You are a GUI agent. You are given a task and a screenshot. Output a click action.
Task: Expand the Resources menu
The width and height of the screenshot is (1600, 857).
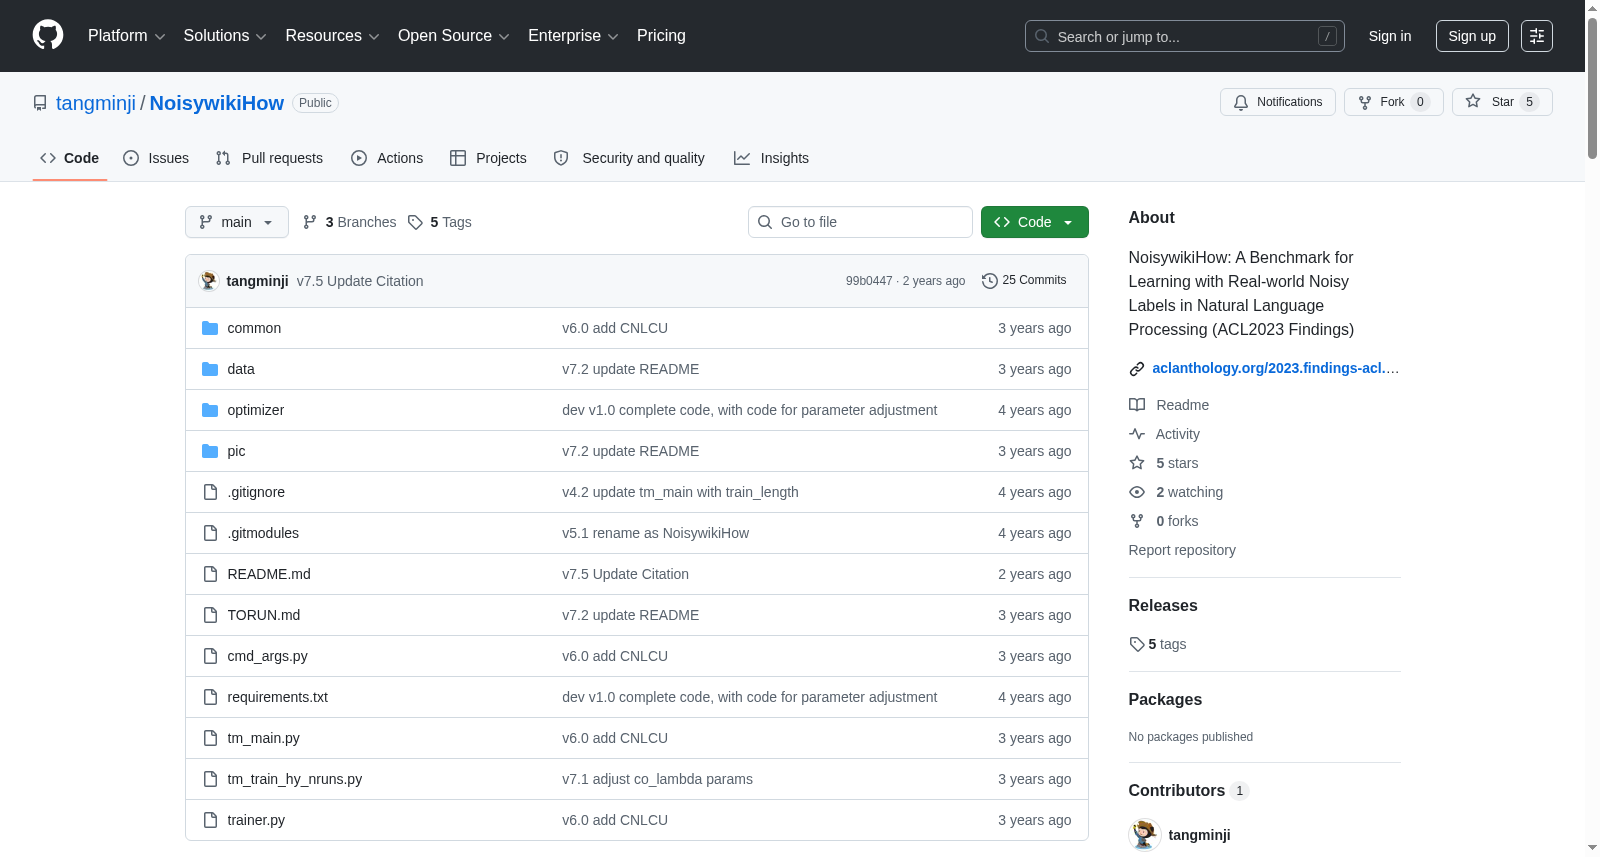tap(332, 36)
